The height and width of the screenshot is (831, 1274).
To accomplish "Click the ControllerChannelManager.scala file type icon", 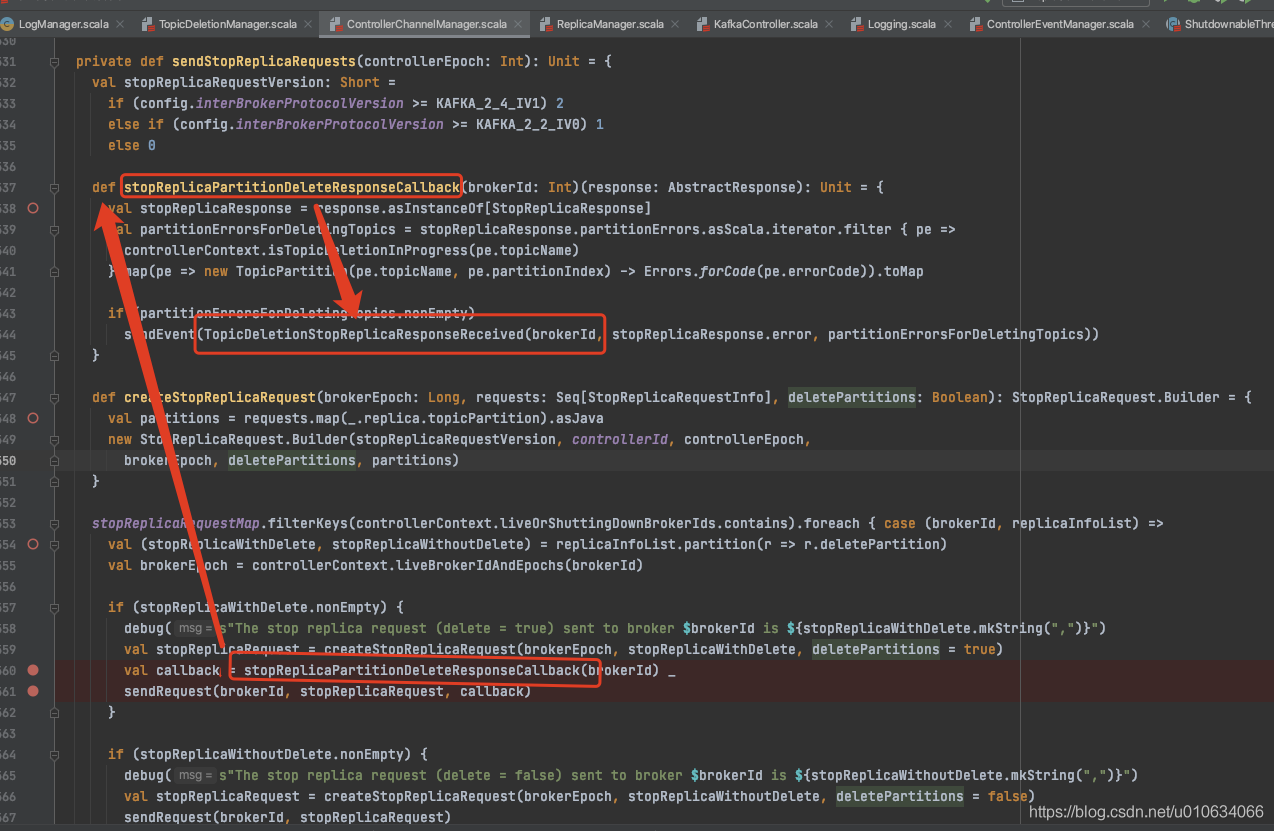I will coord(334,24).
